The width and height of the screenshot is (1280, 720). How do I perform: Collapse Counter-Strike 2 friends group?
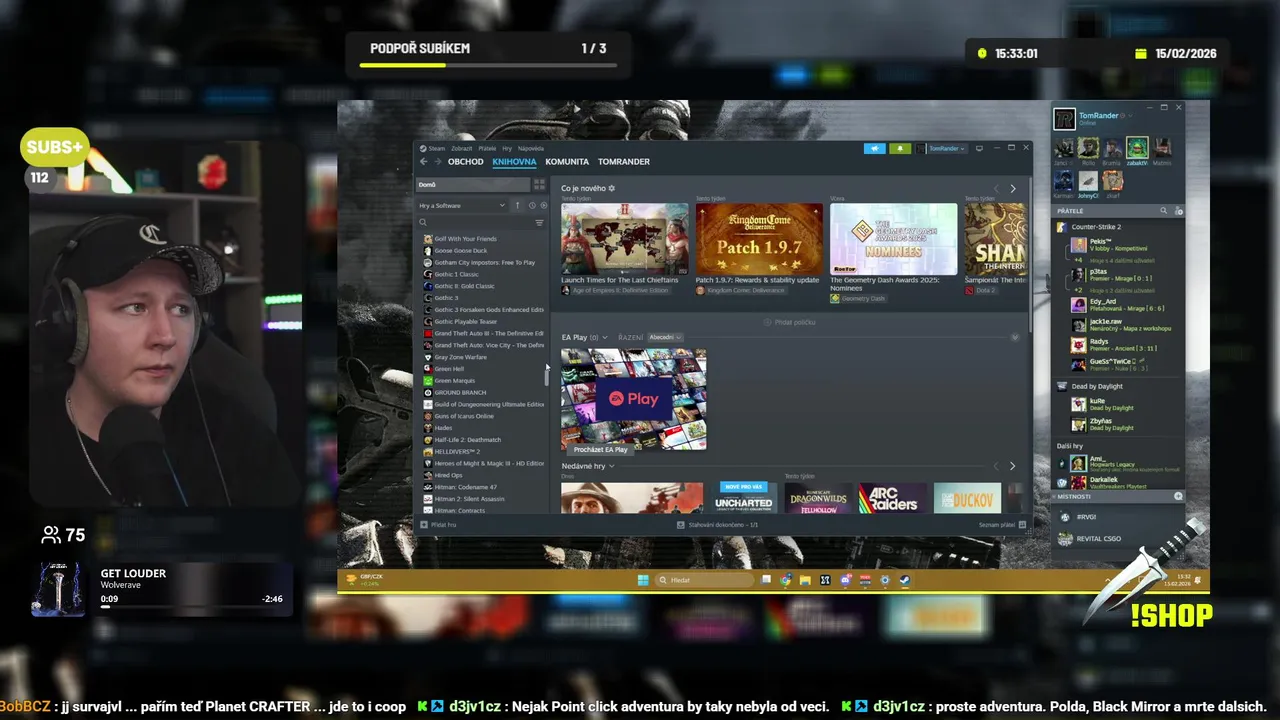[x=1097, y=227]
